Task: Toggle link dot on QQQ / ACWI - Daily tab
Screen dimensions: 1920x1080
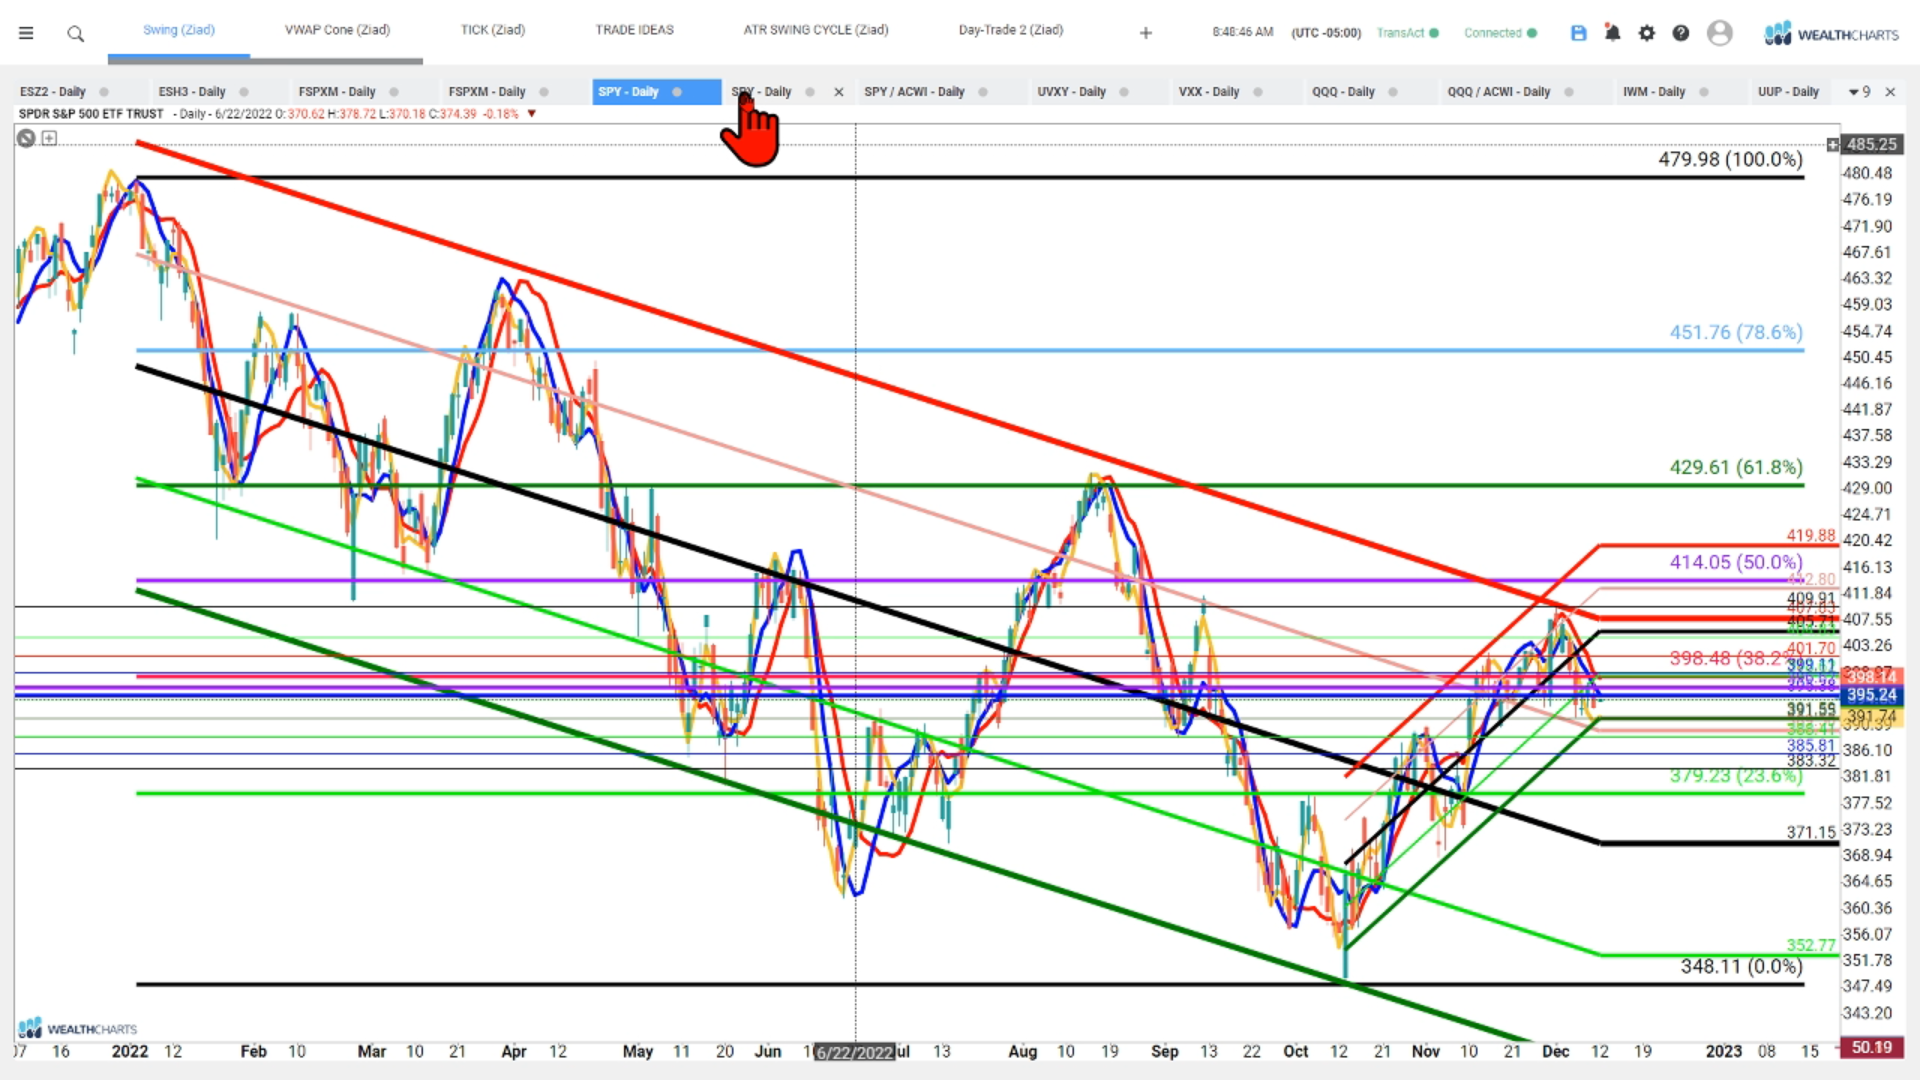Action: click(1568, 92)
